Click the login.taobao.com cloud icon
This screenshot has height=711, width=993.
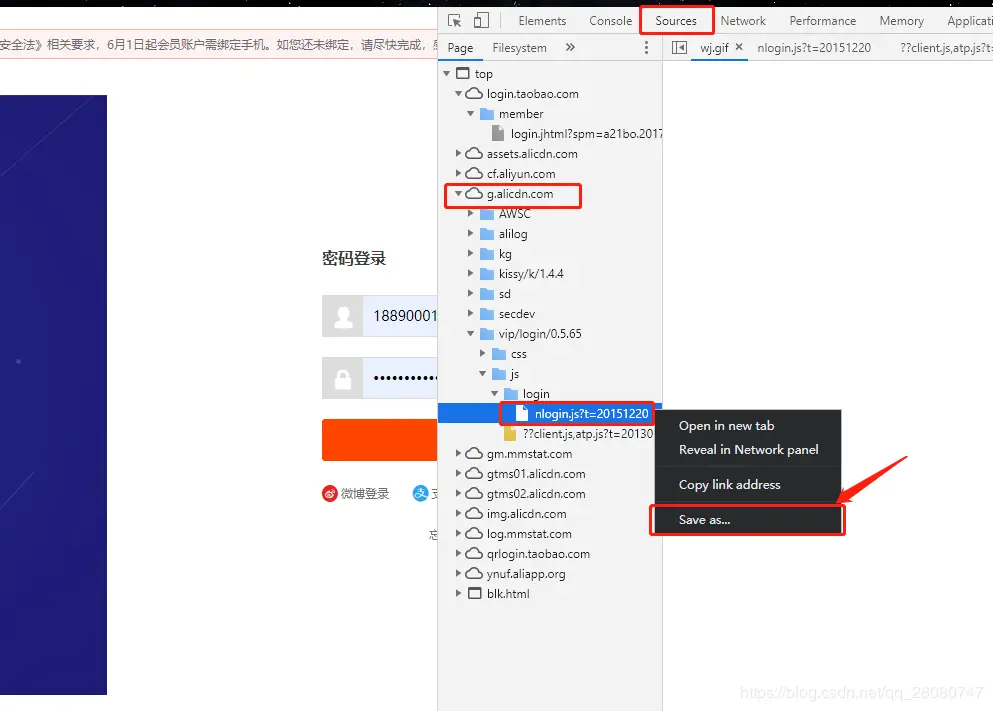474,94
